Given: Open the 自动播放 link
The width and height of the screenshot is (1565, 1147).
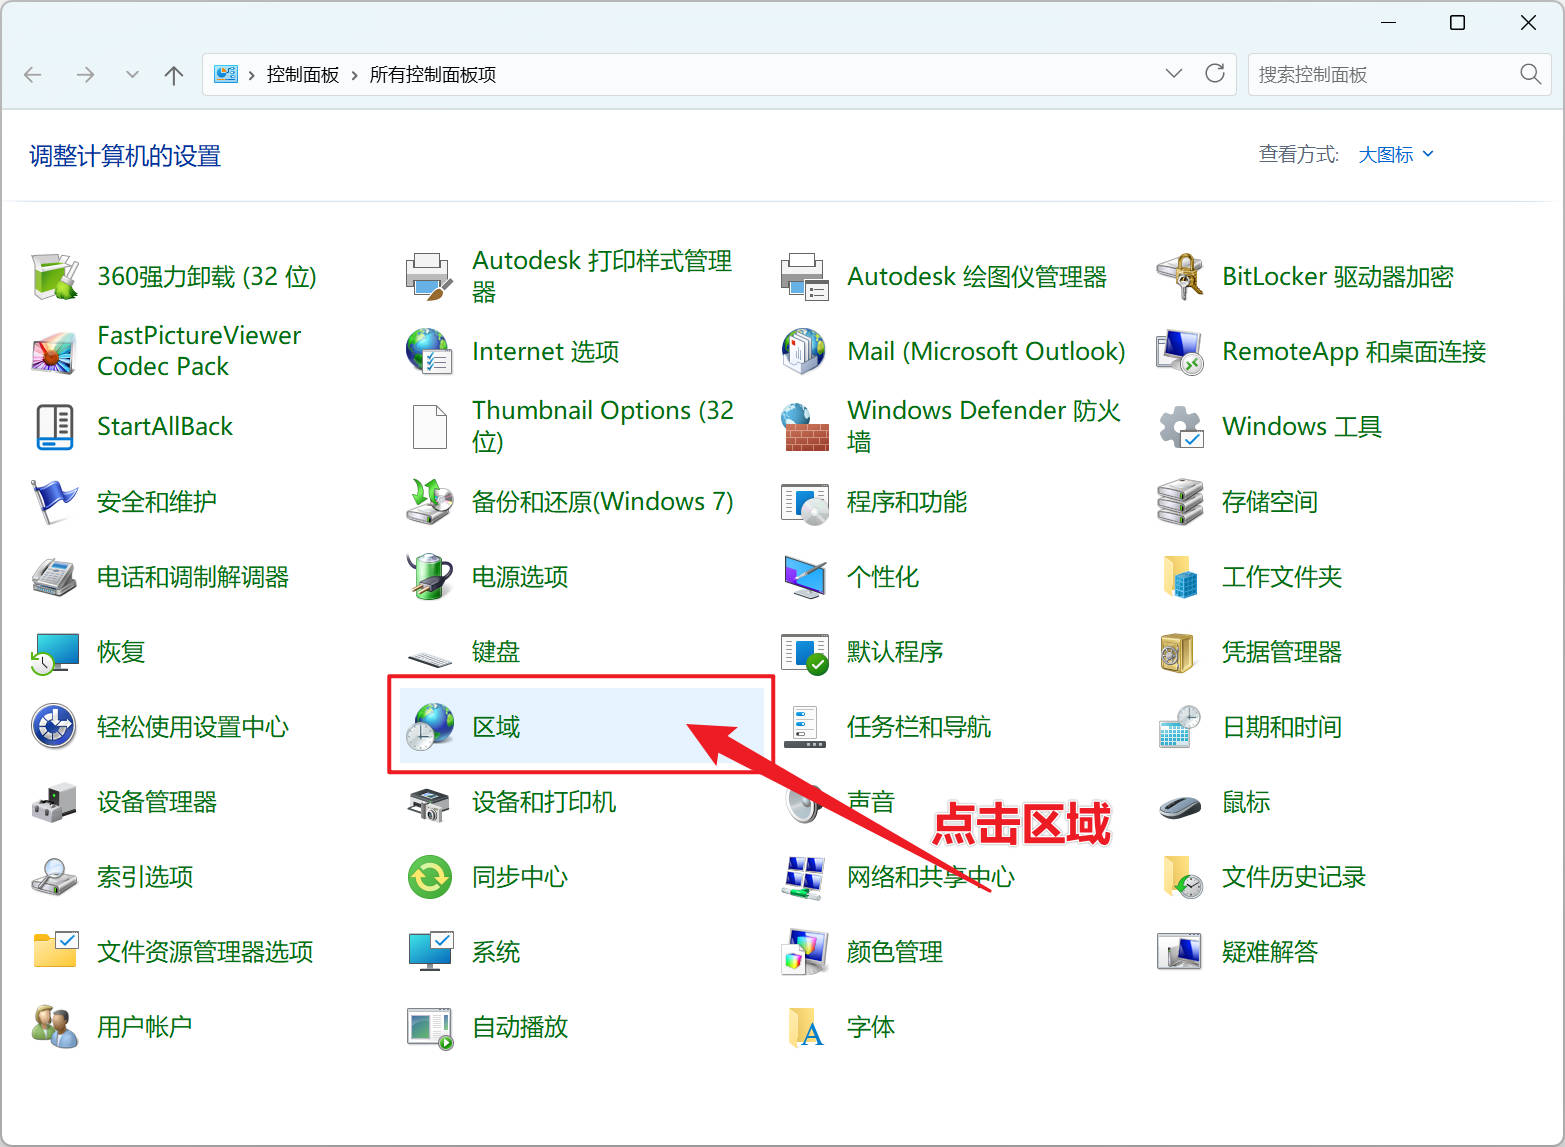Looking at the screenshot, I should point(520,1027).
